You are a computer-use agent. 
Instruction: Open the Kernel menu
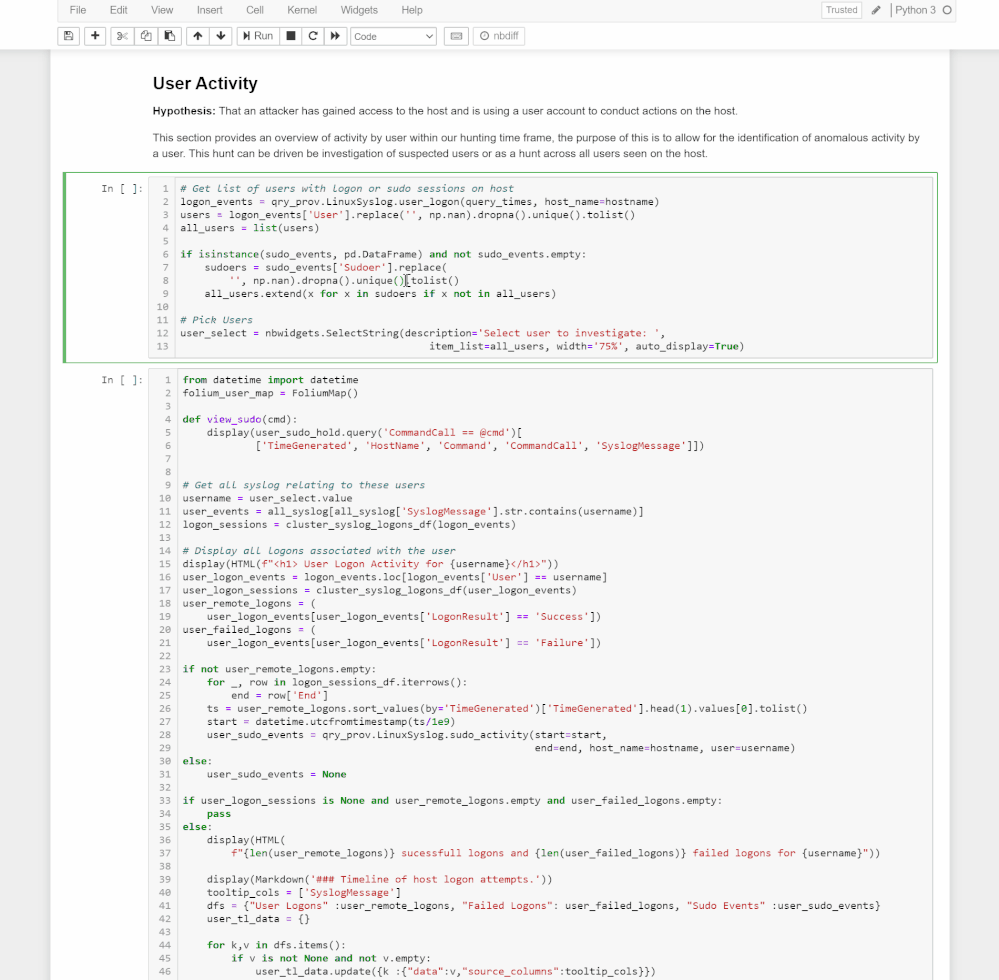point(302,10)
